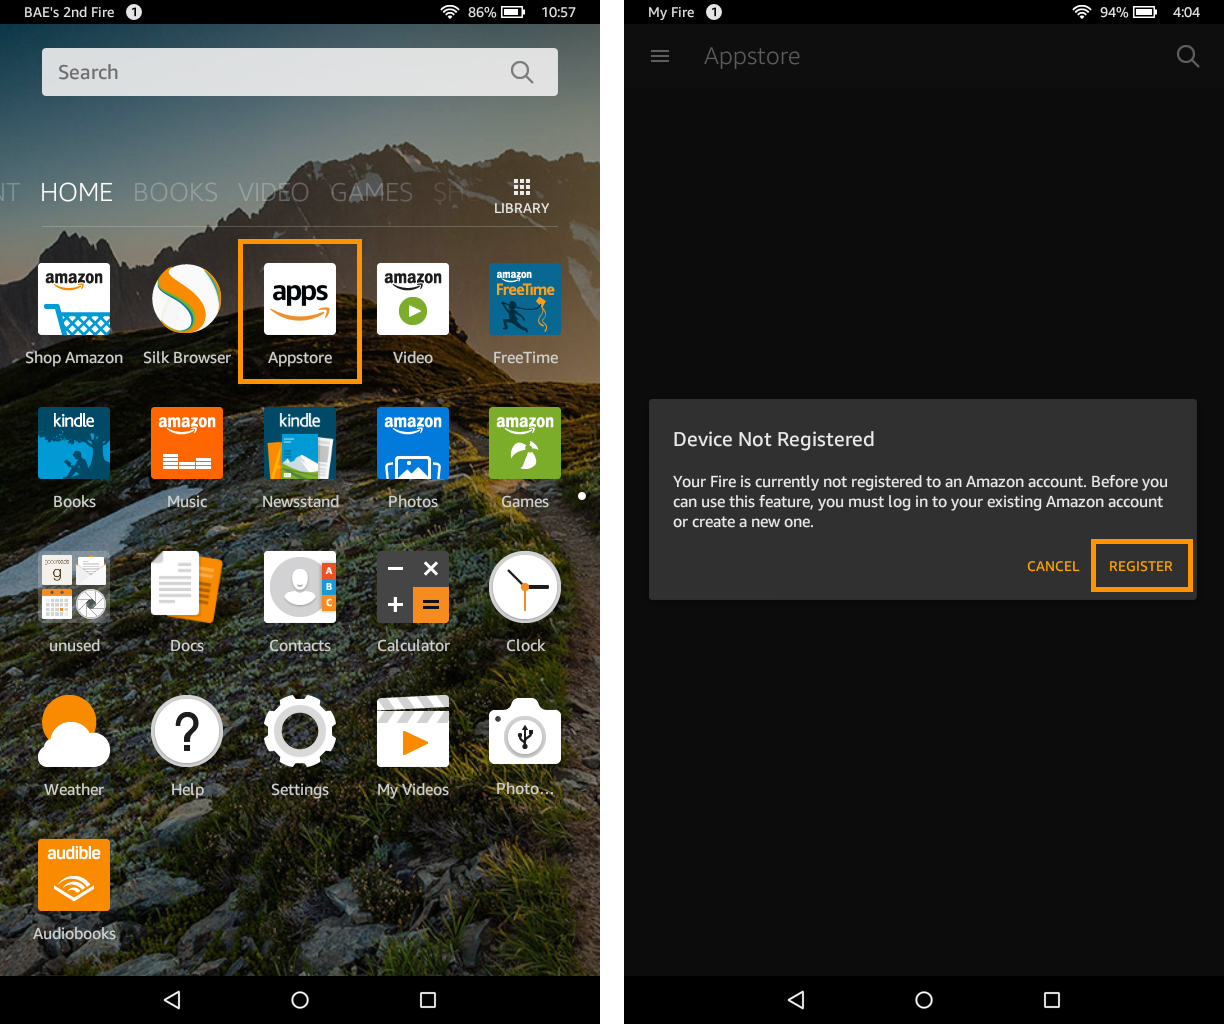The image size is (1224, 1024).
Task: Open the Amazon Music app
Action: tap(187, 443)
